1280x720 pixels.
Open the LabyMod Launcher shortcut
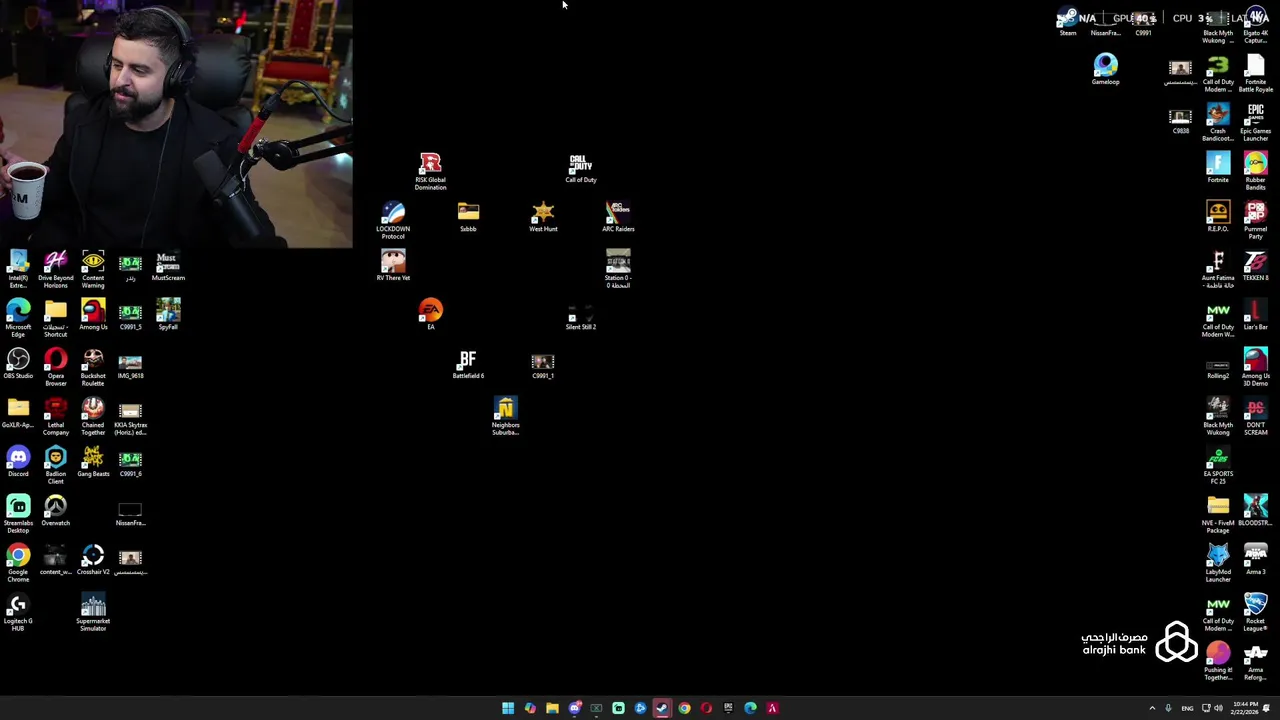tap(1218, 564)
